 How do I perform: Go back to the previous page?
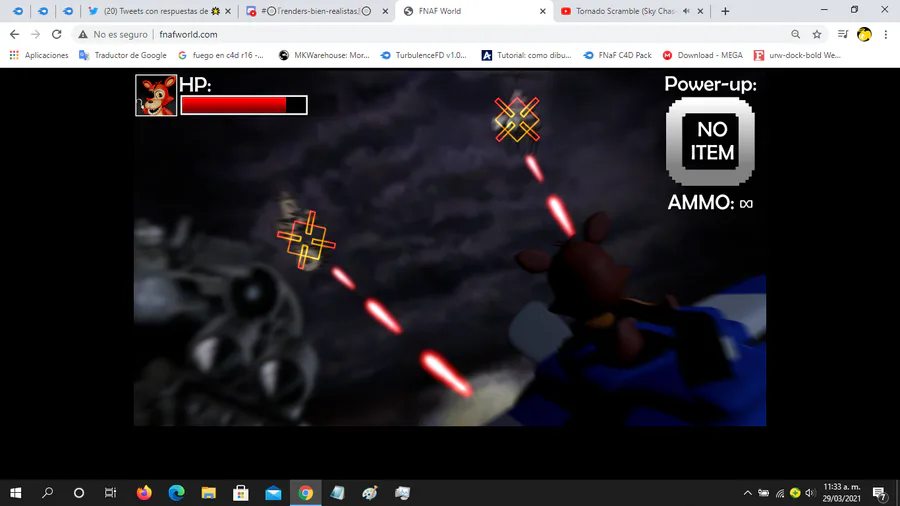click(14, 34)
